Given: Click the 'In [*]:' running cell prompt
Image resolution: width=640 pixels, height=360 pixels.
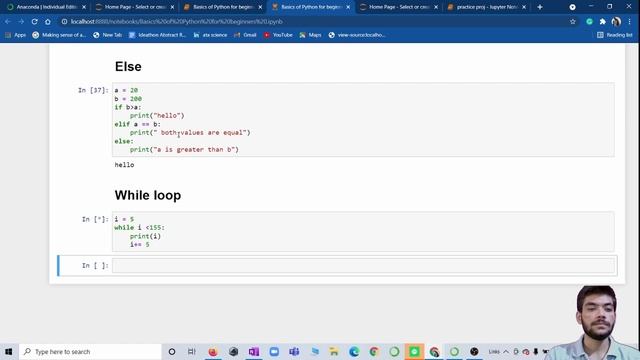Looking at the screenshot, I should click(x=95, y=219).
